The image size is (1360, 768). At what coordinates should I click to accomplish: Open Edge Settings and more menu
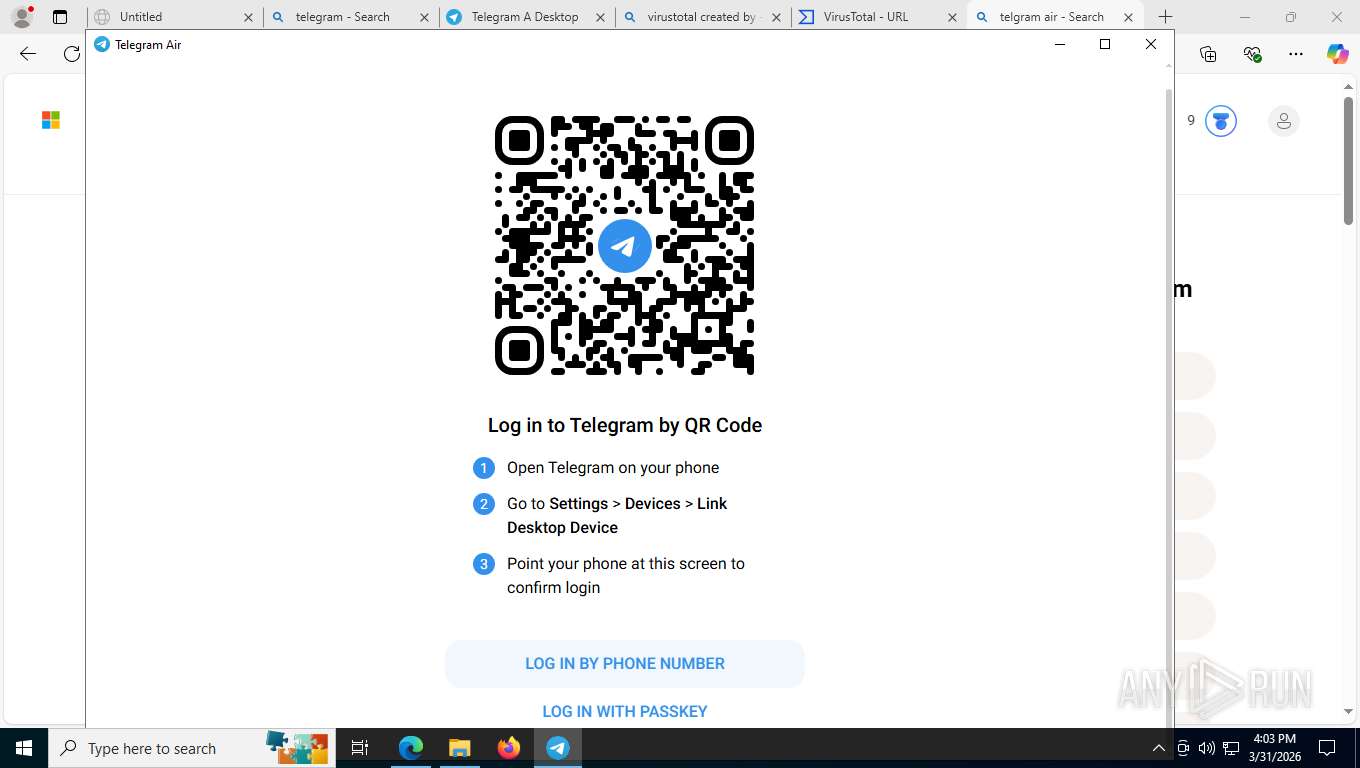[1296, 54]
